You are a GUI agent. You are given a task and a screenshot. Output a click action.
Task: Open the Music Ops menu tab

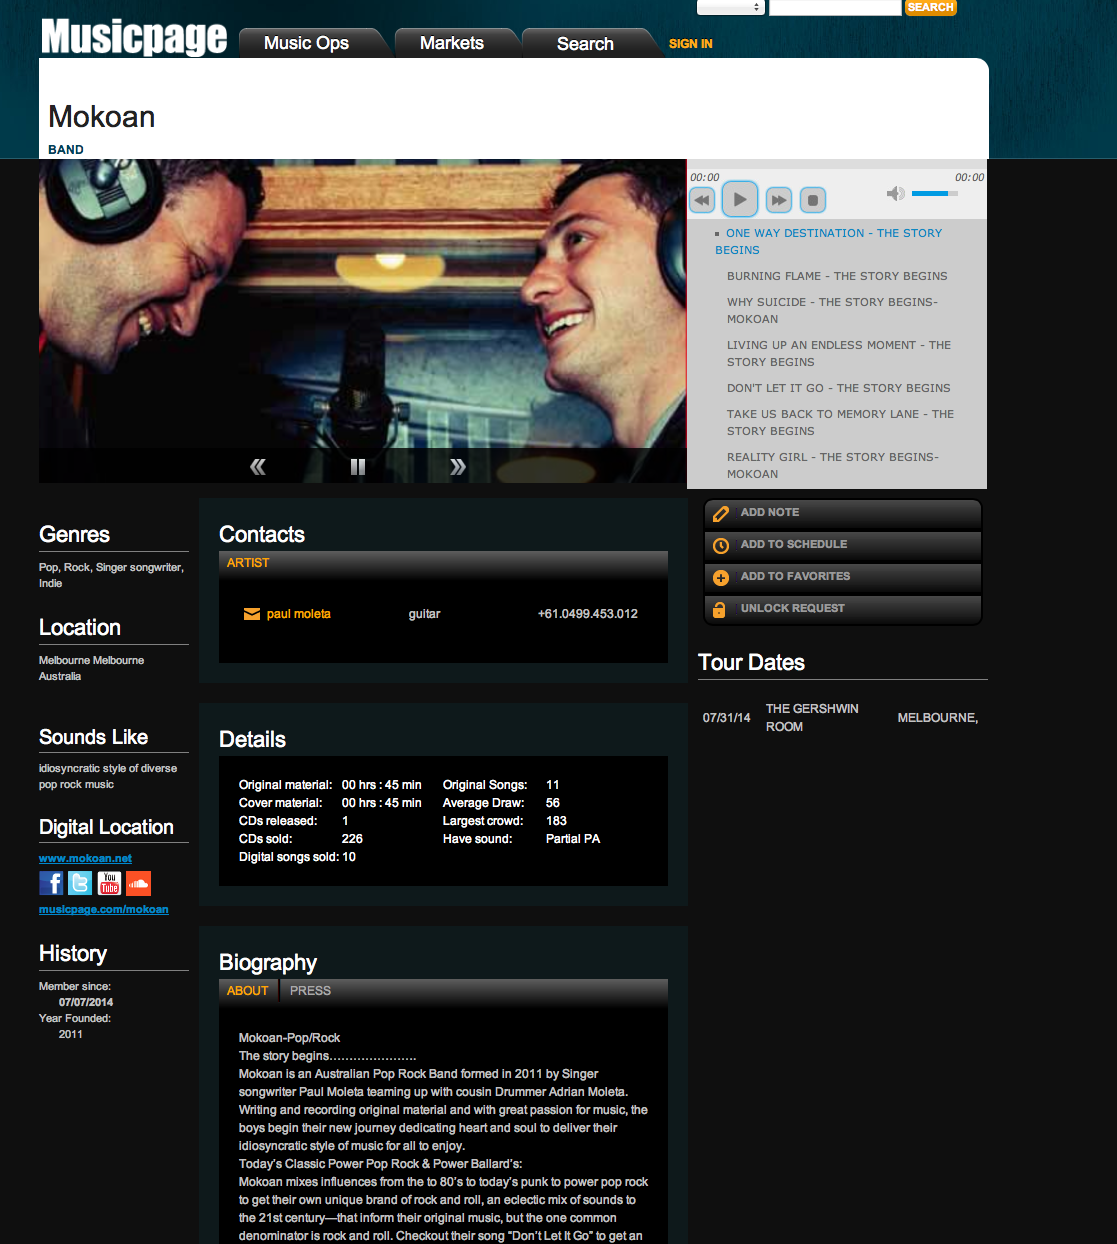306,43
